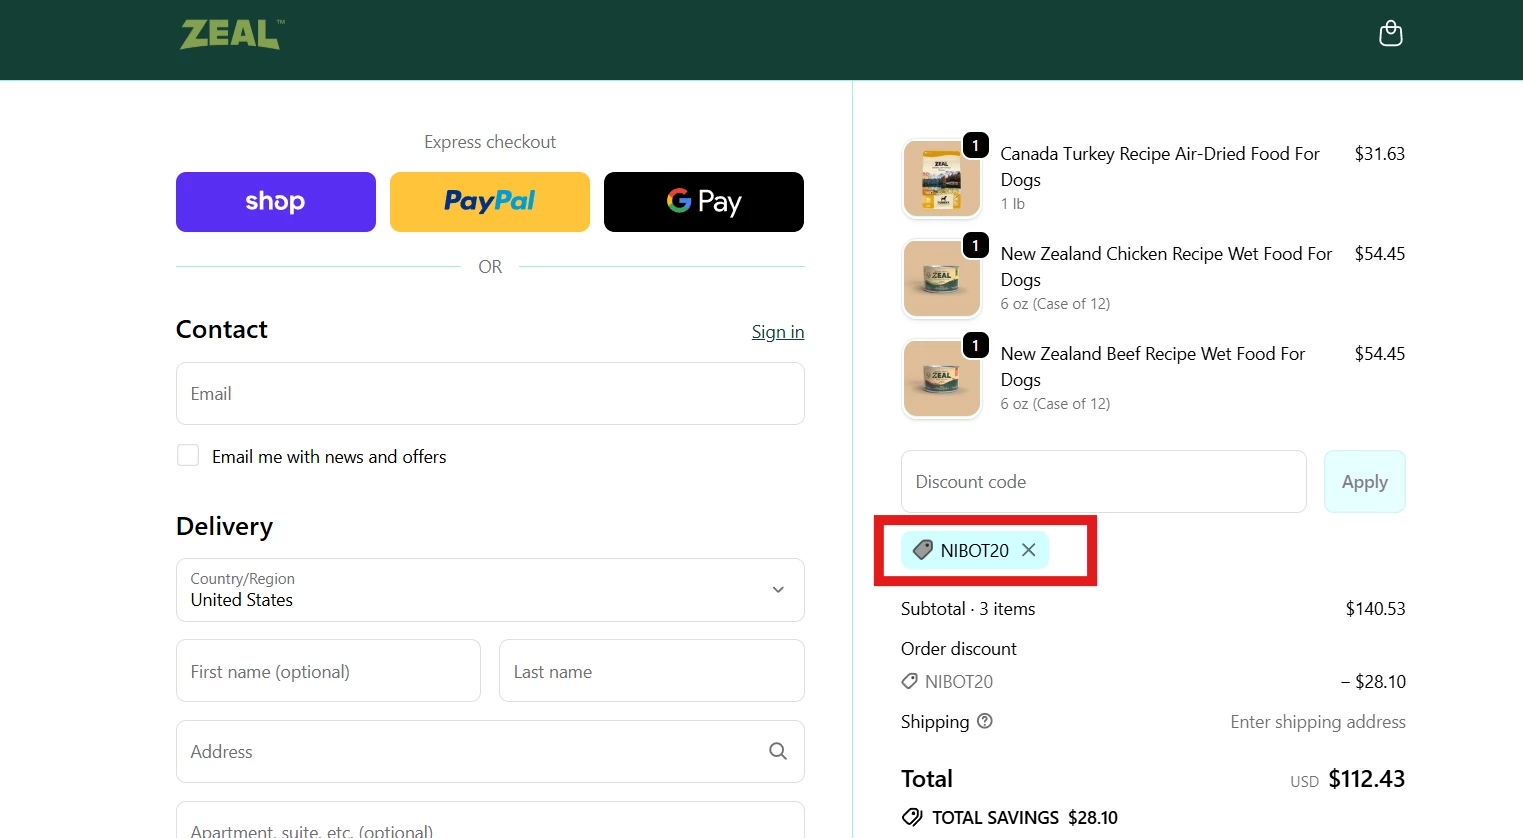Screen dimensions: 1523x838
Task: Select the Shop Pay express checkout
Action: pyautogui.click(x=275, y=201)
